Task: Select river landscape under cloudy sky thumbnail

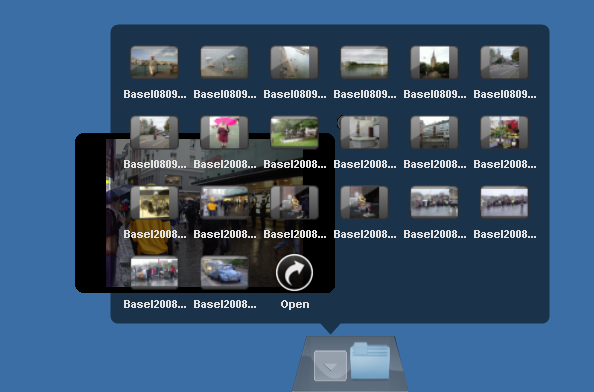Action: 364,62
